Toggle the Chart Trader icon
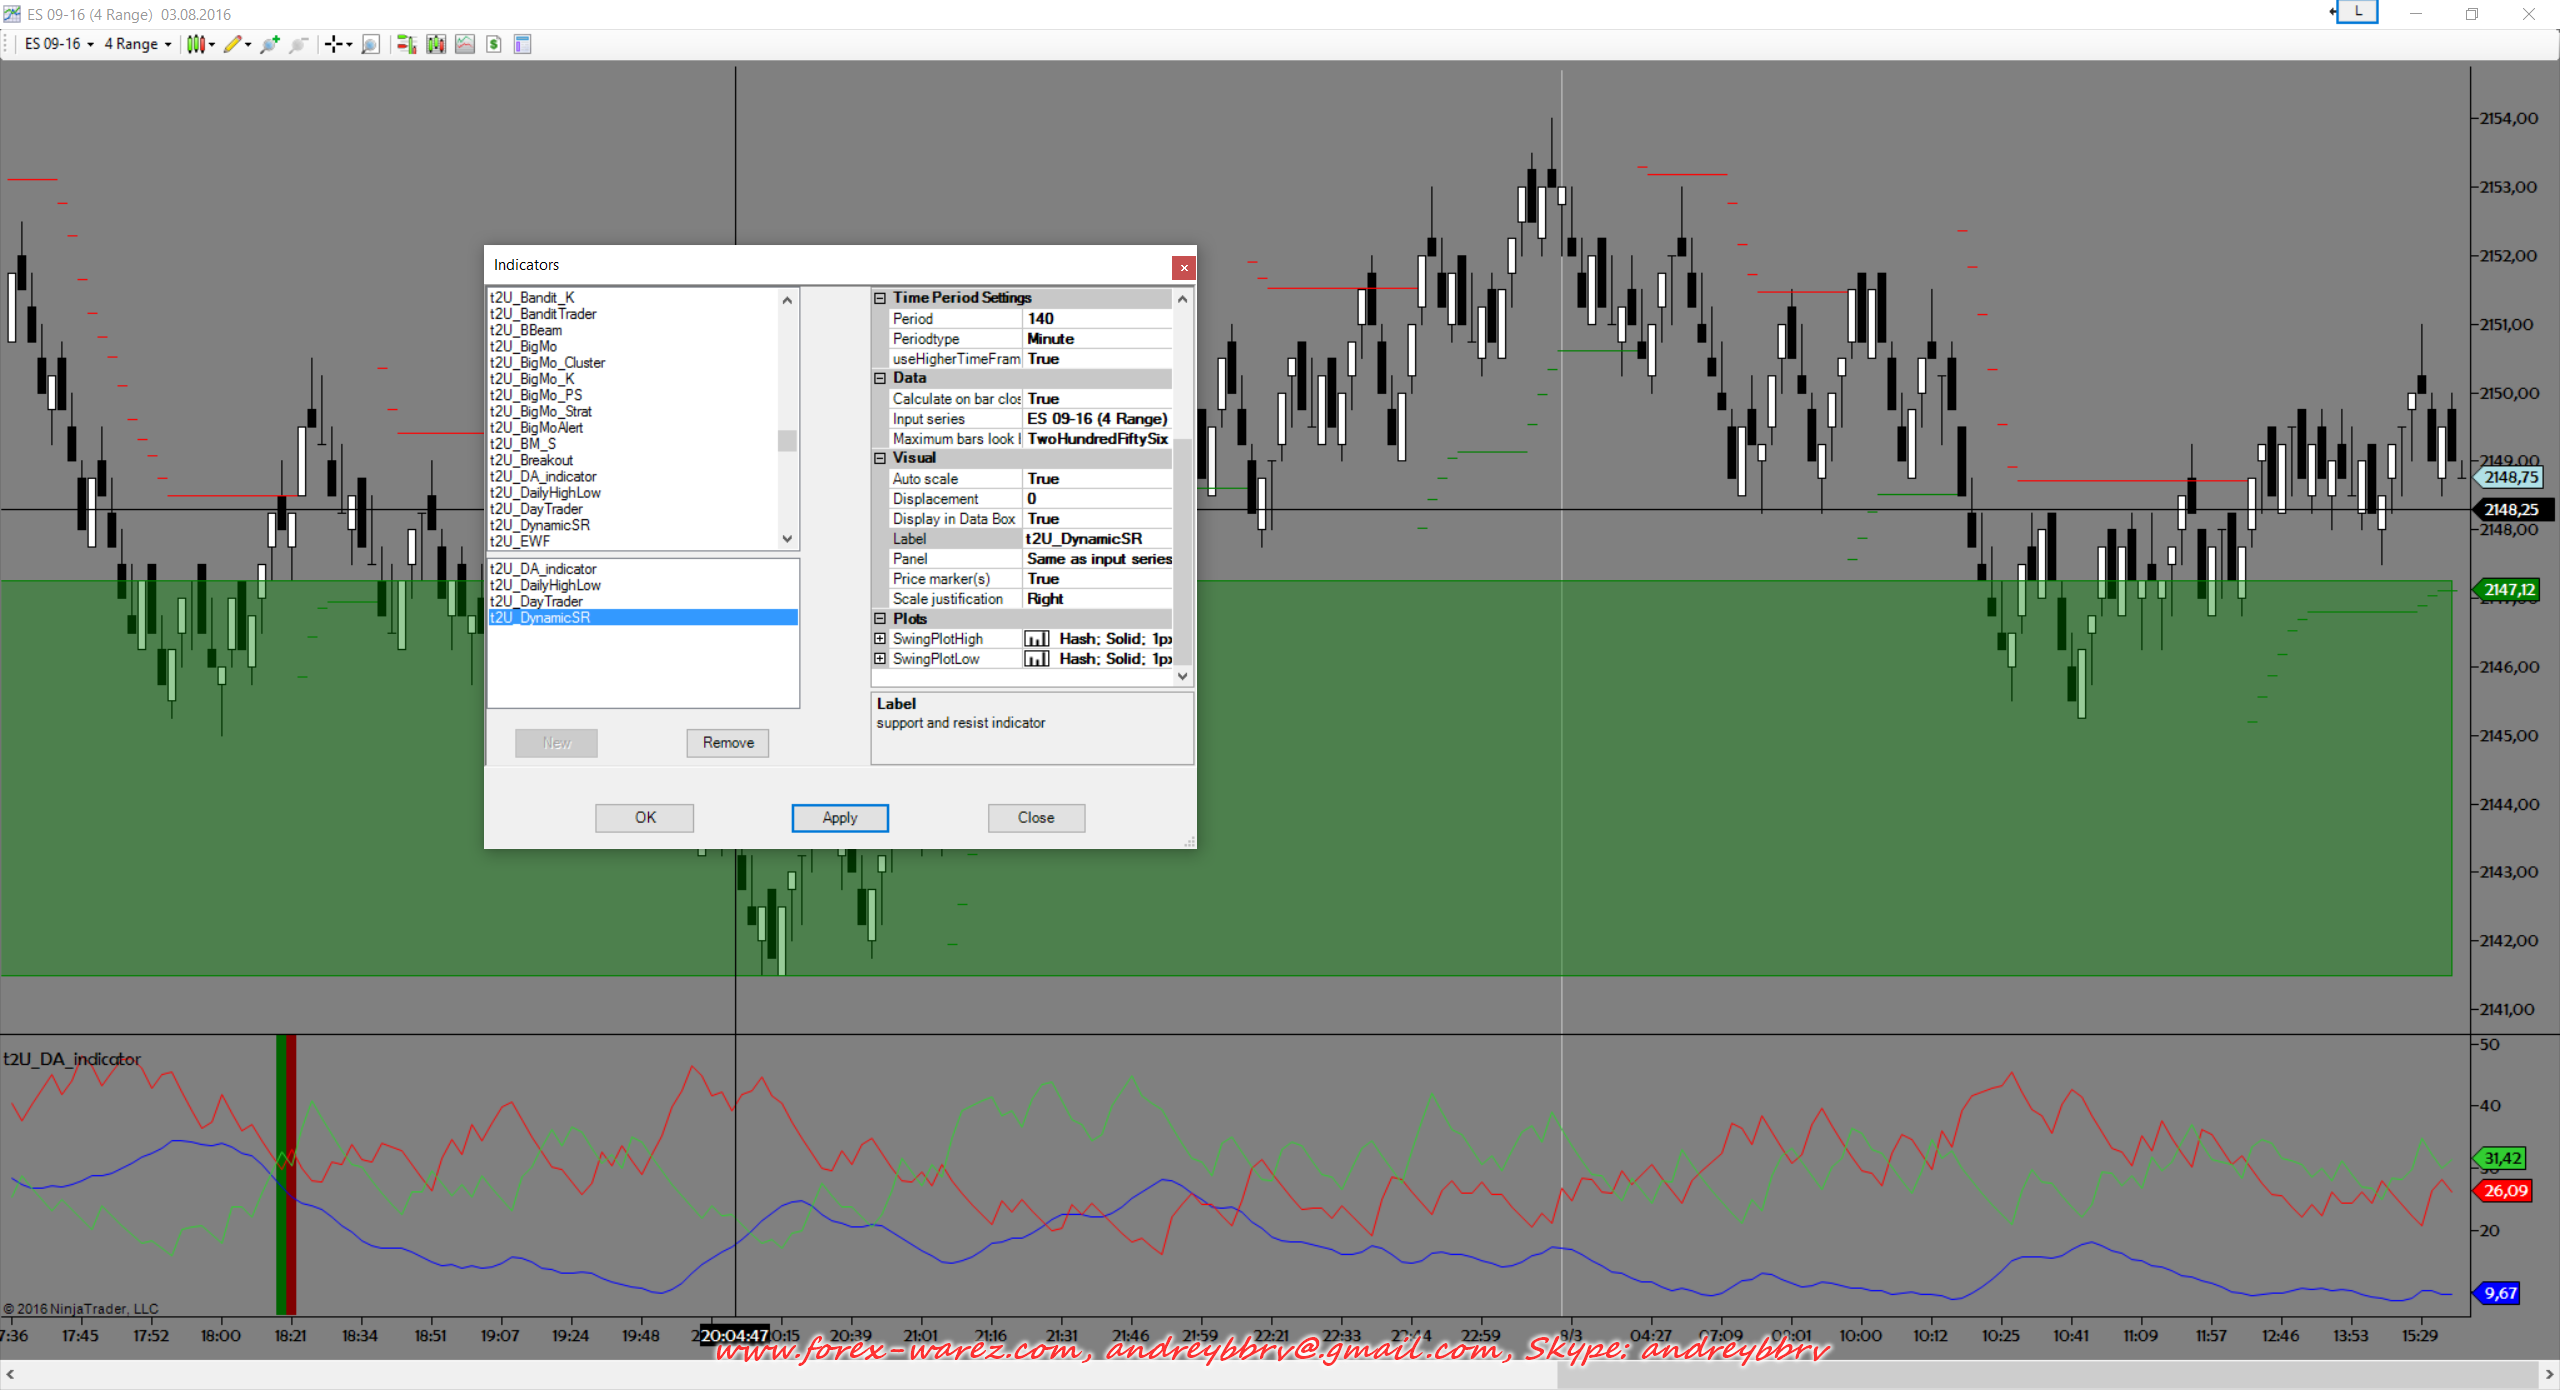The height and width of the screenshot is (1390, 2560). tap(406, 44)
